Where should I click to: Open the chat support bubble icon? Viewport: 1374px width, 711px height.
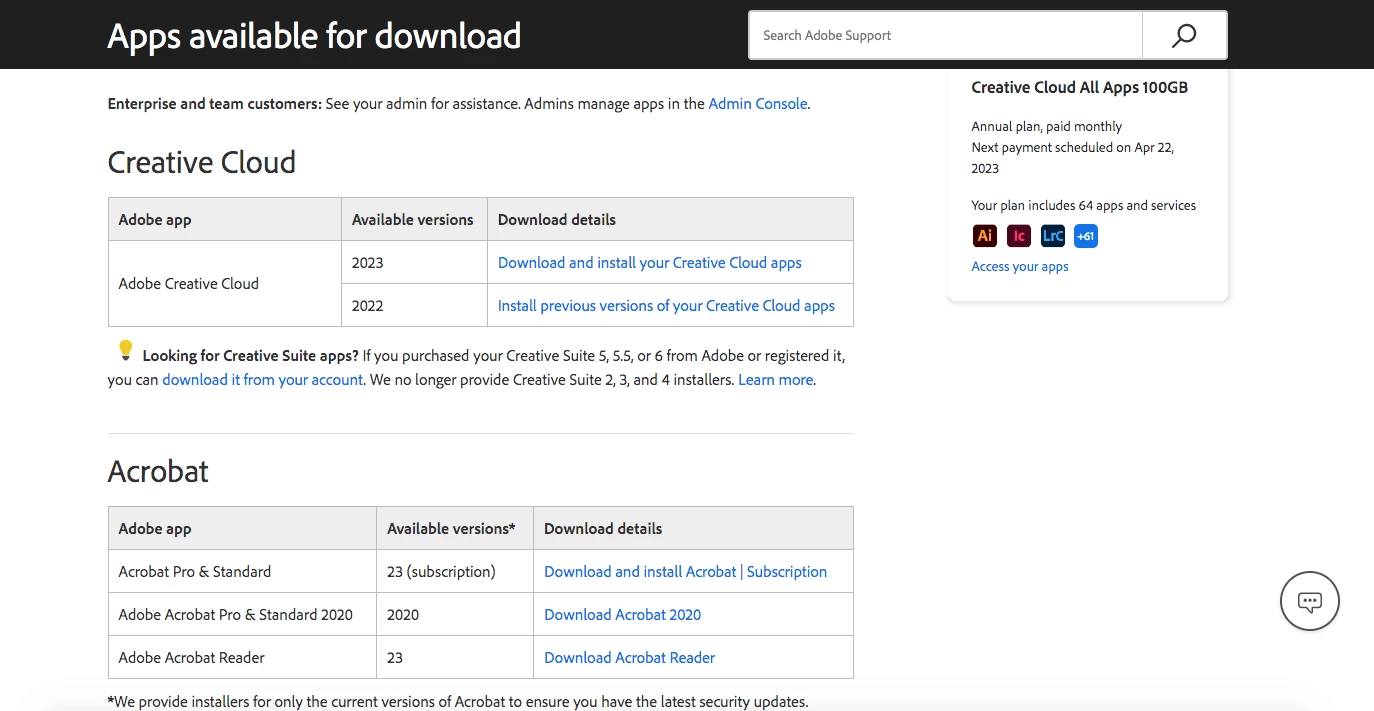tap(1310, 601)
